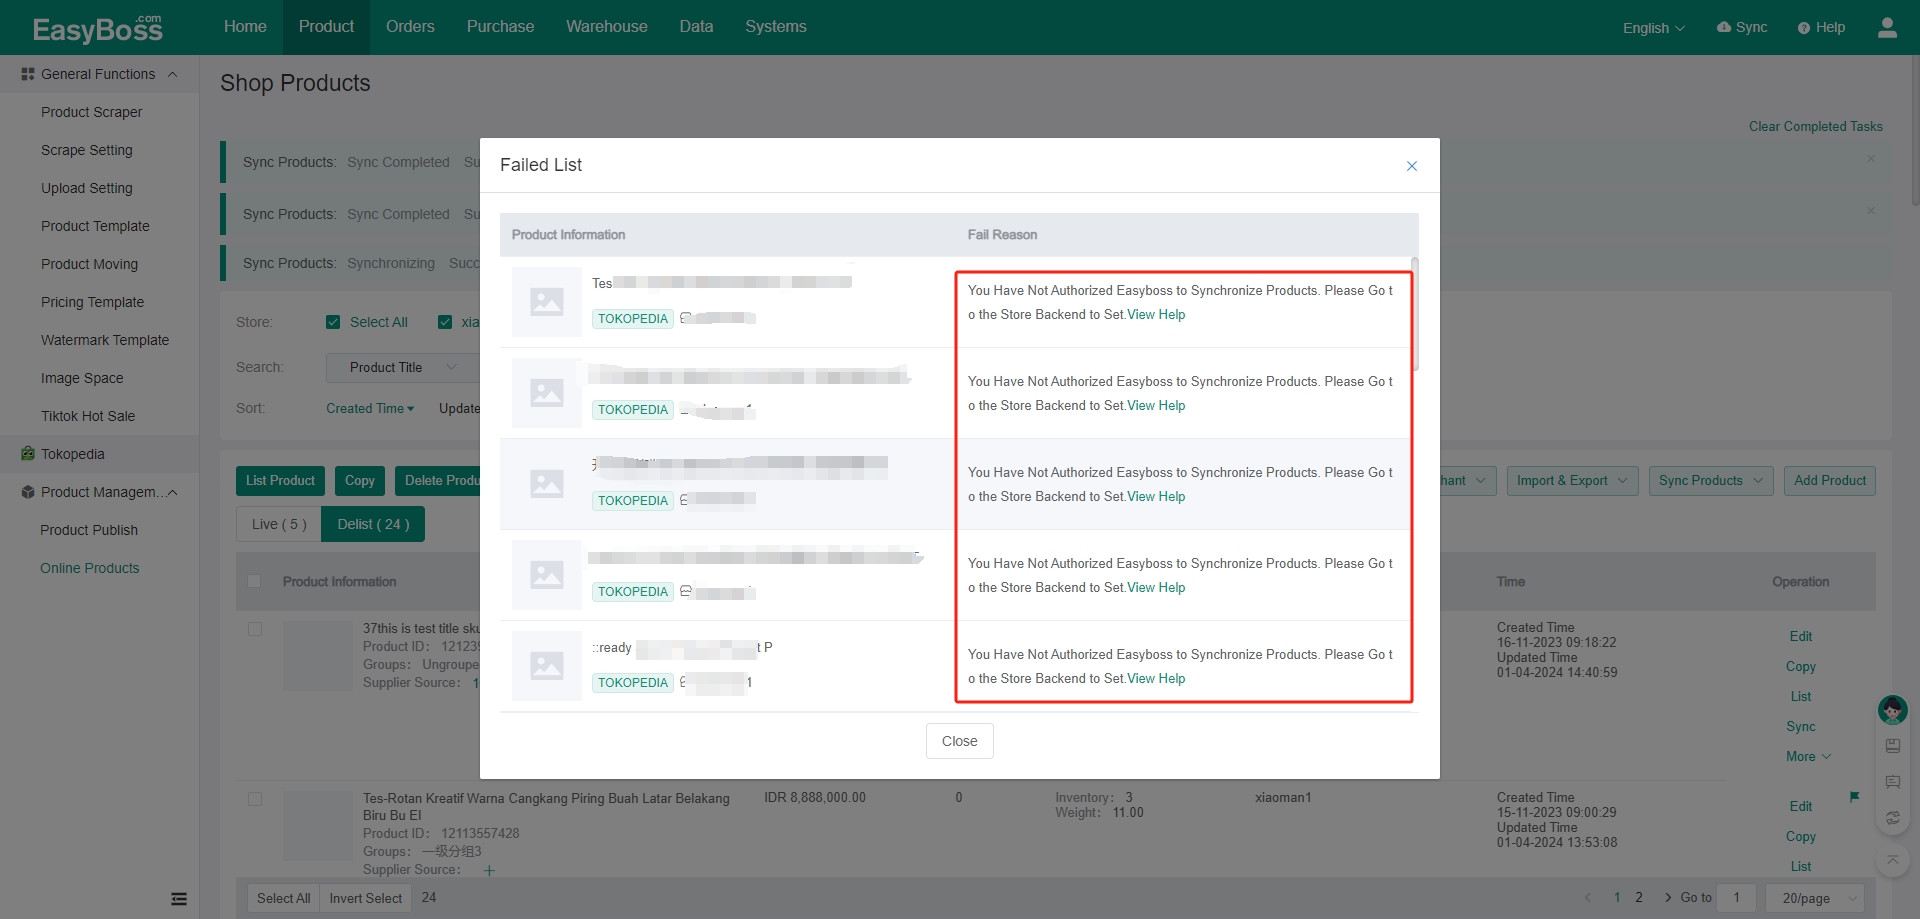Open Product Scraper in sidebar
Image resolution: width=1920 pixels, height=919 pixels.
[91, 112]
